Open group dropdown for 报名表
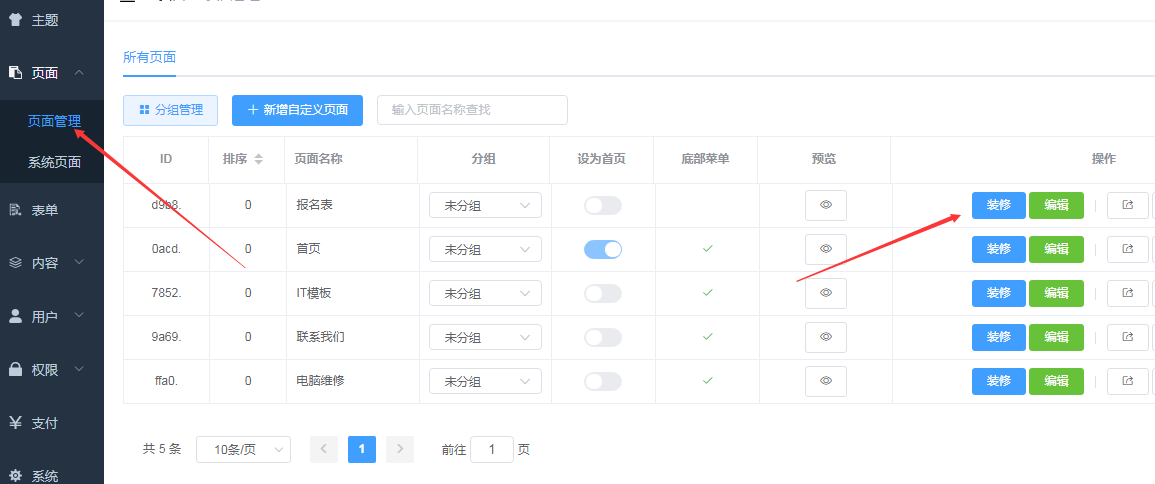 coord(485,206)
